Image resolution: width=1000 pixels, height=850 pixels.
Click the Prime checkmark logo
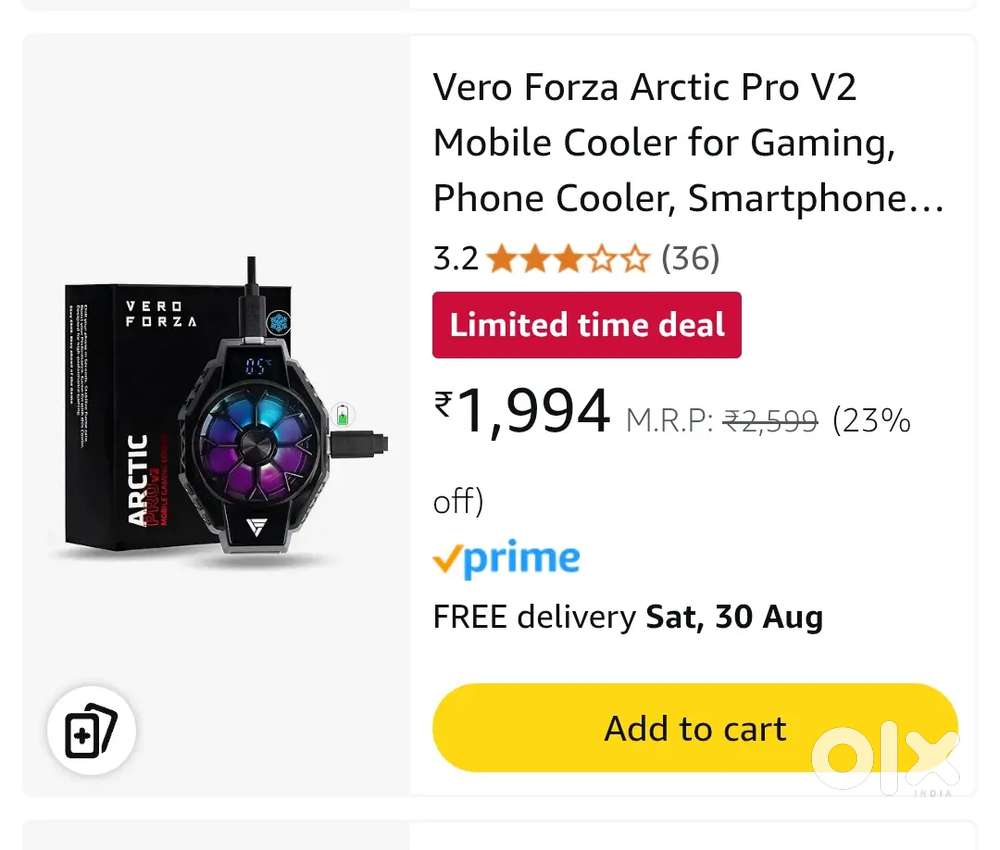pos(448,558)
